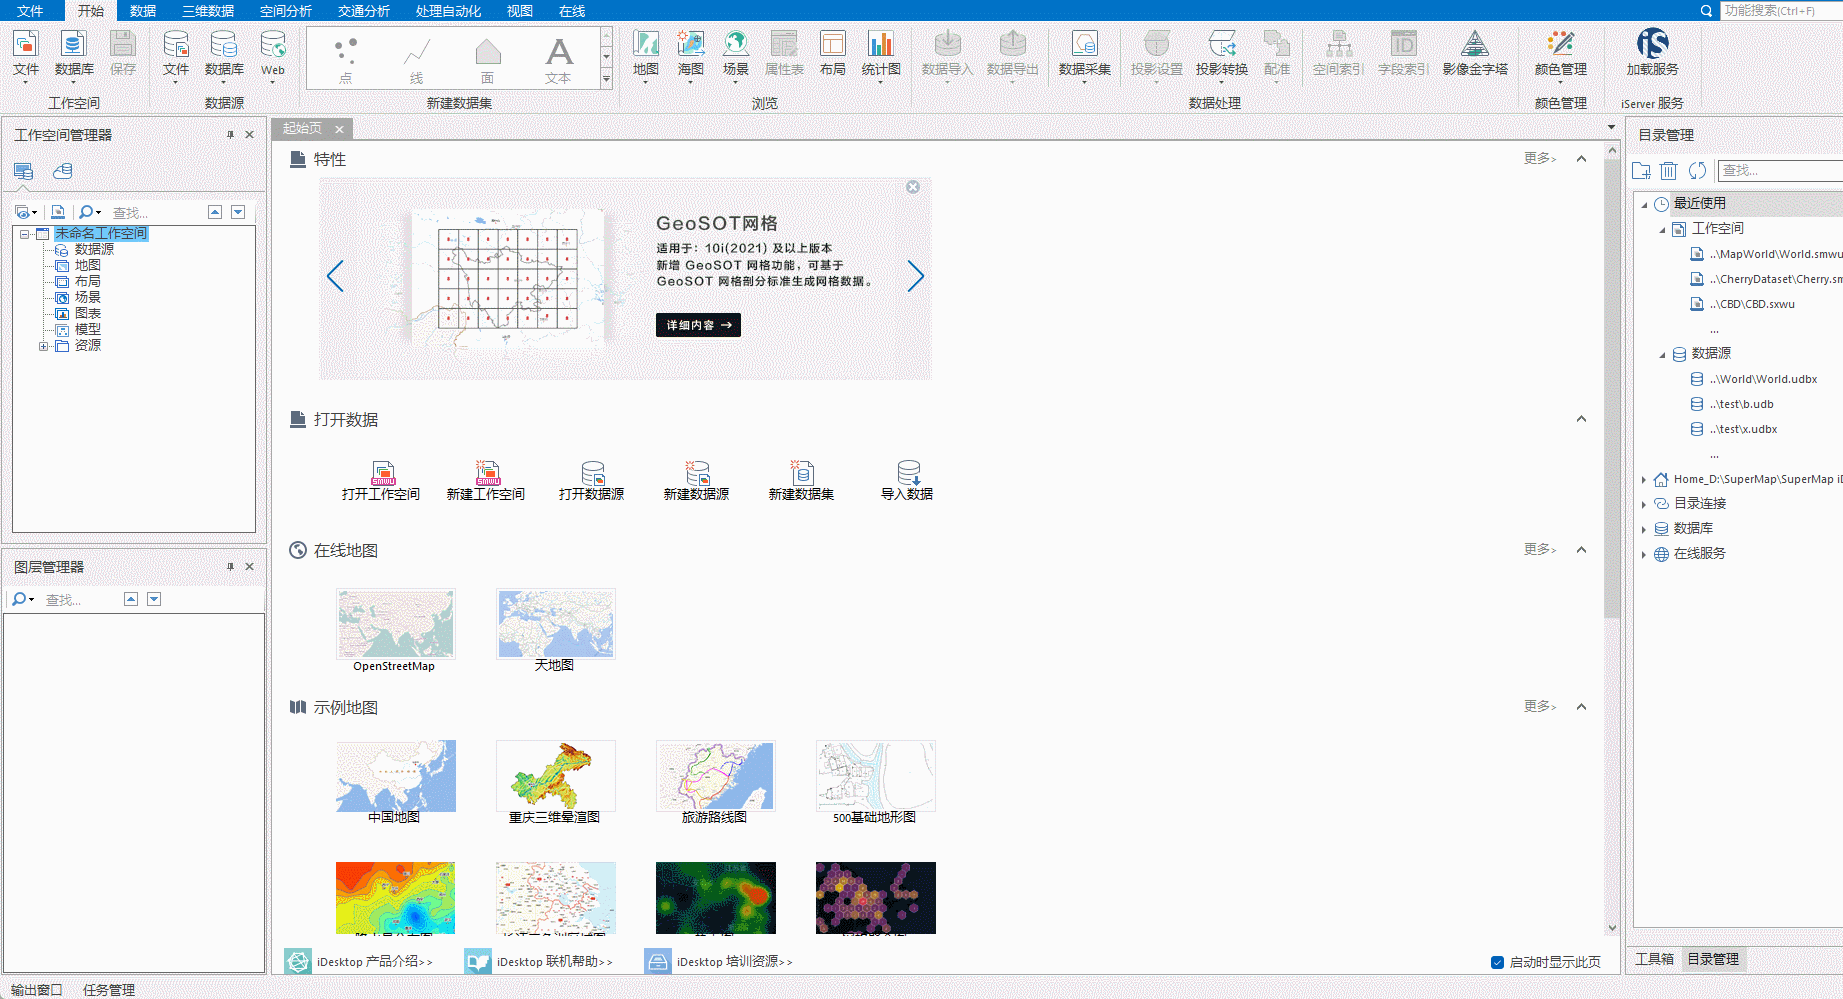Open the 任务管理 bottom tab
The width and height of the screenshot is (1843, 999).
tap(109, 989)
